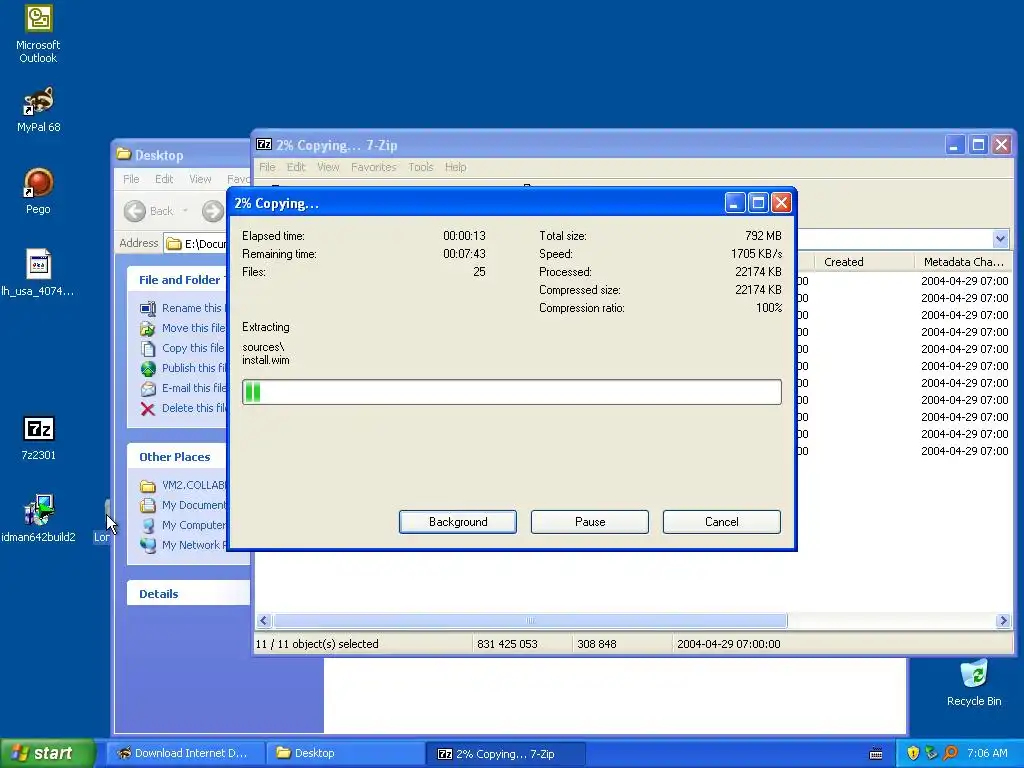The width and height of the screenshot is (1024, 768).
Task: Open Help menu in 7-Zip window
Action: click(455, 167)
